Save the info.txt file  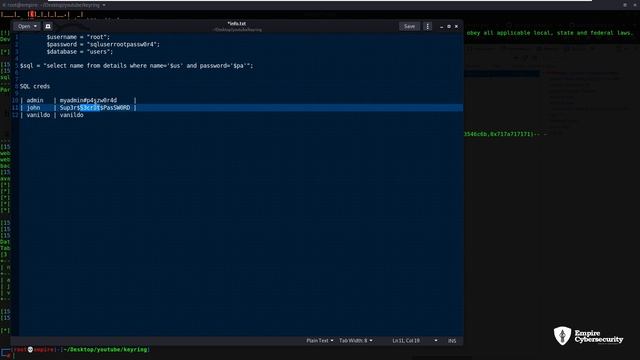click(x=409, y=26)
